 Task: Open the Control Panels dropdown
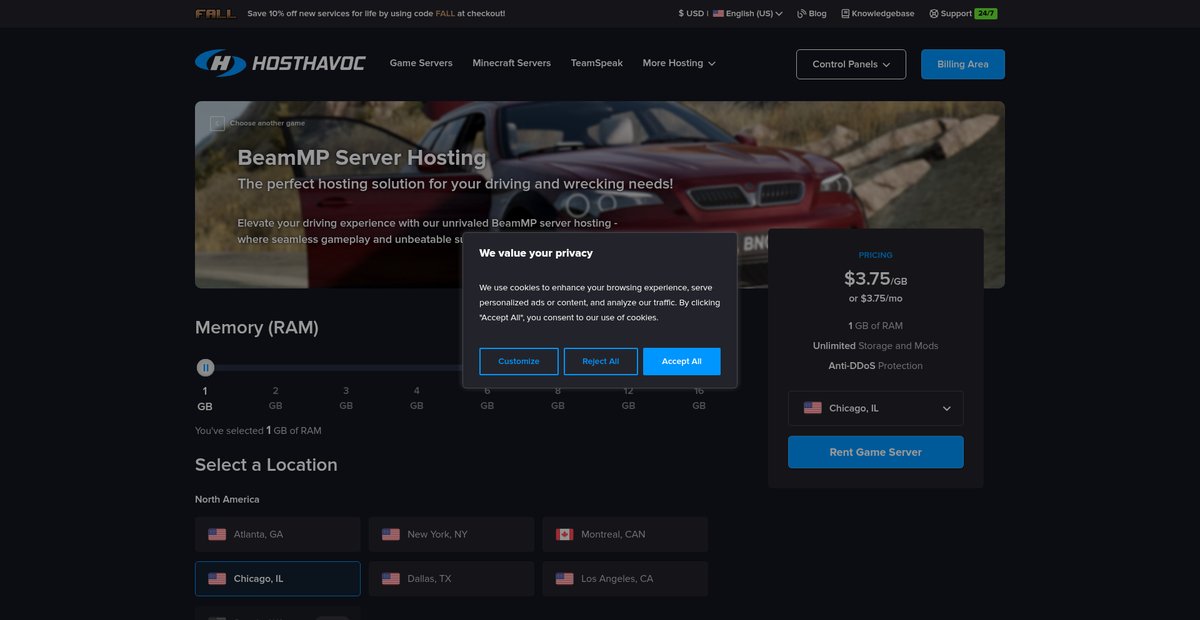tap(851, 64)
